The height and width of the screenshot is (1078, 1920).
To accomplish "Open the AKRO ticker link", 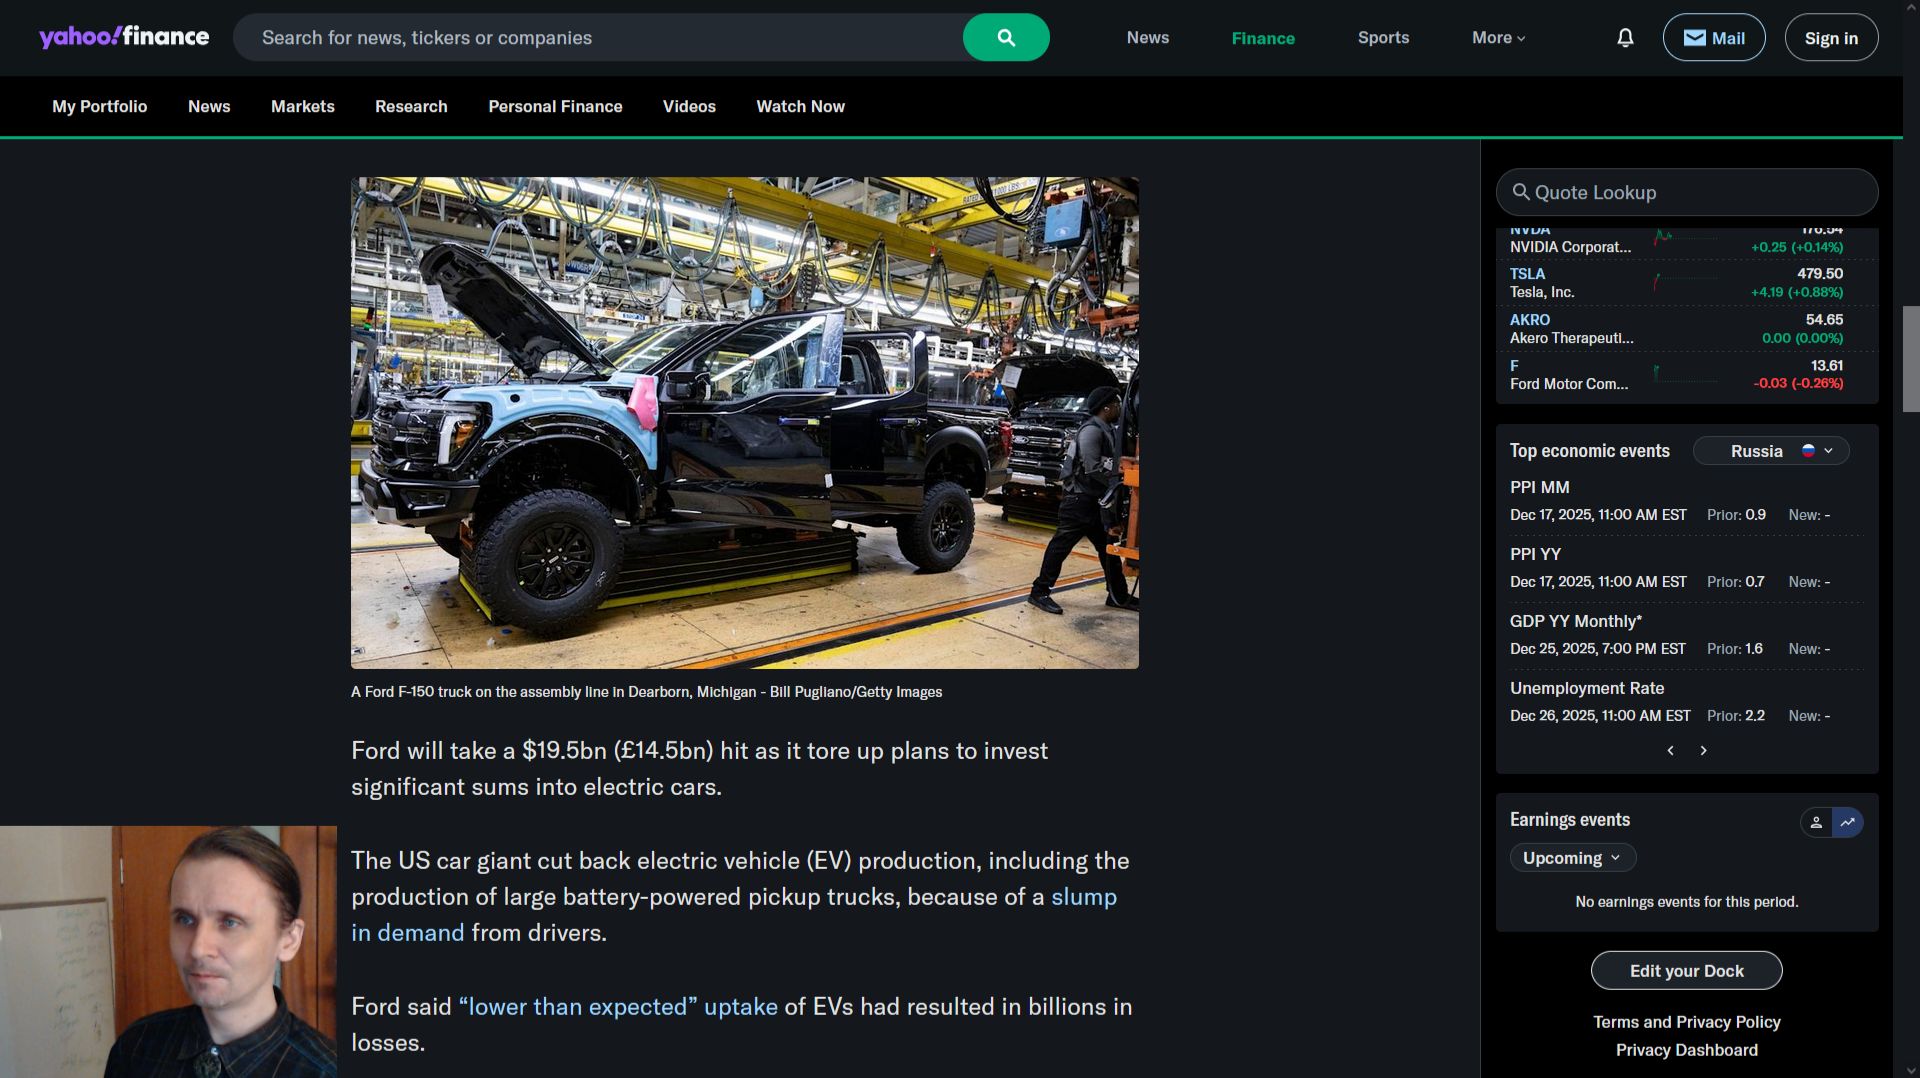I will (1530, 320).
